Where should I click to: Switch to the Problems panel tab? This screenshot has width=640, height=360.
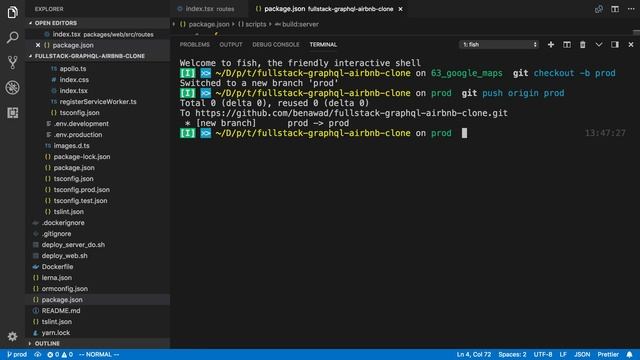point(195,44)
